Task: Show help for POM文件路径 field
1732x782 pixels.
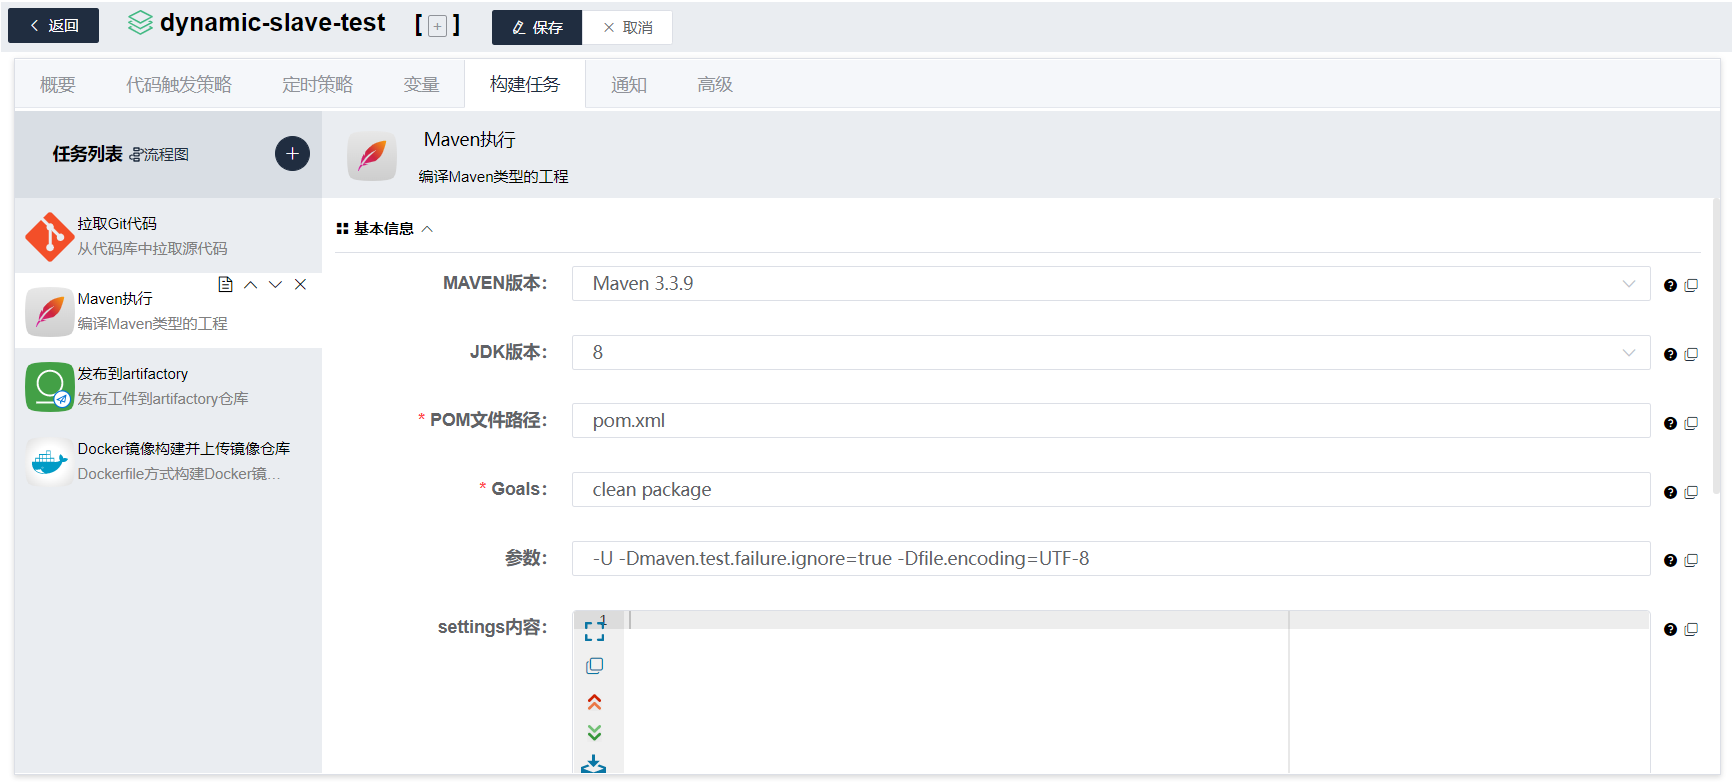Action: pos(1670,424)
